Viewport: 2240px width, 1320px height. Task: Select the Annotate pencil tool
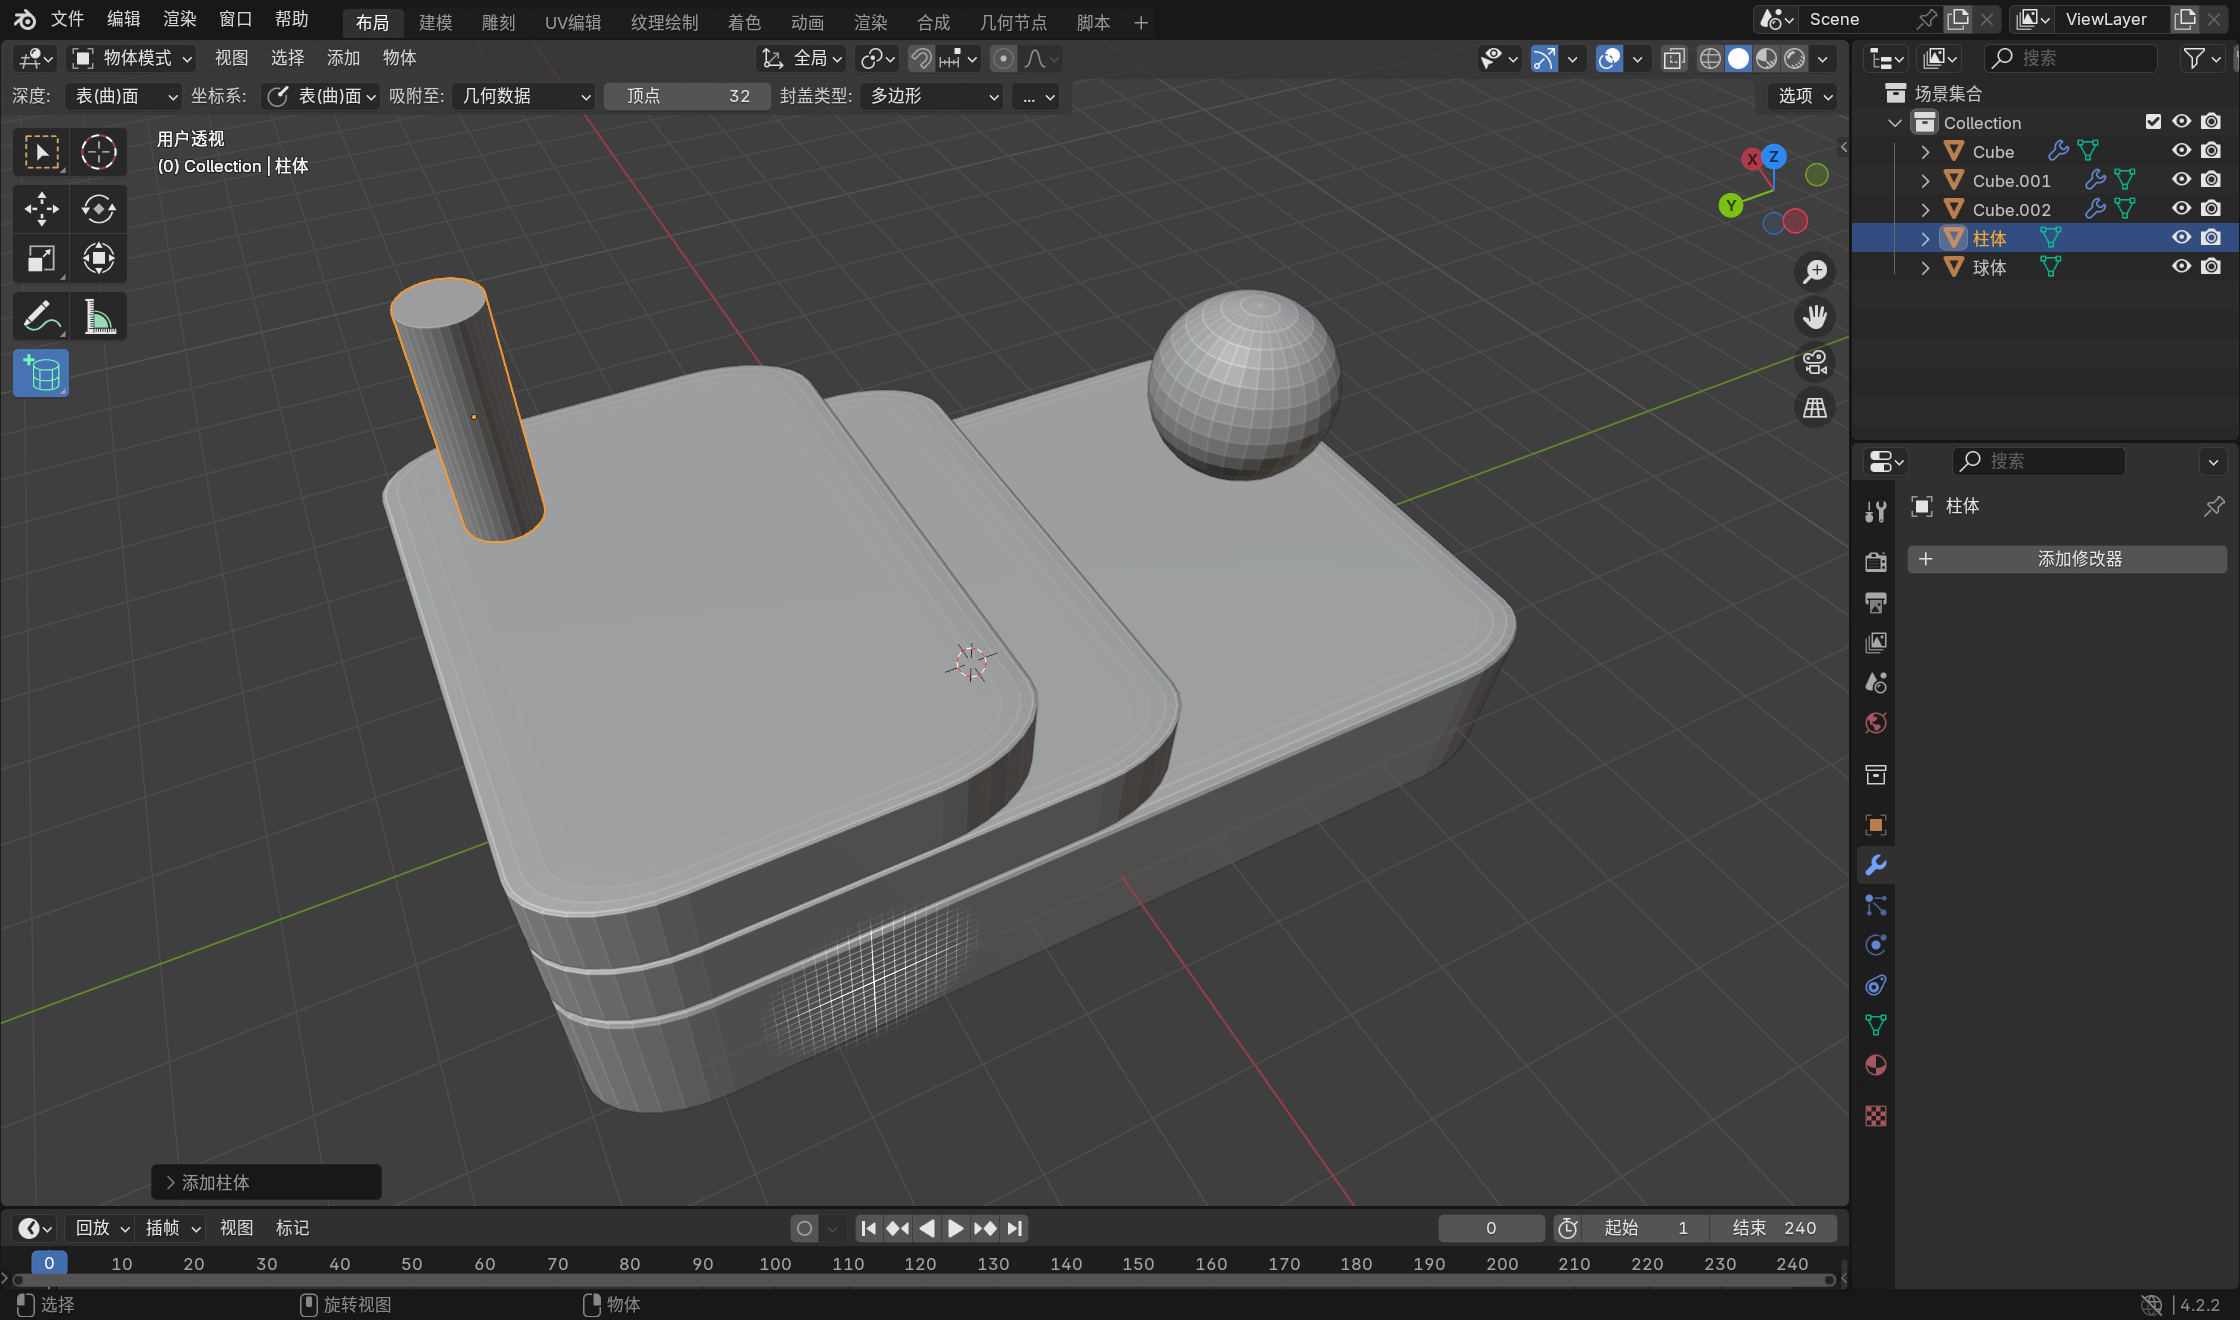pos(41,317)
